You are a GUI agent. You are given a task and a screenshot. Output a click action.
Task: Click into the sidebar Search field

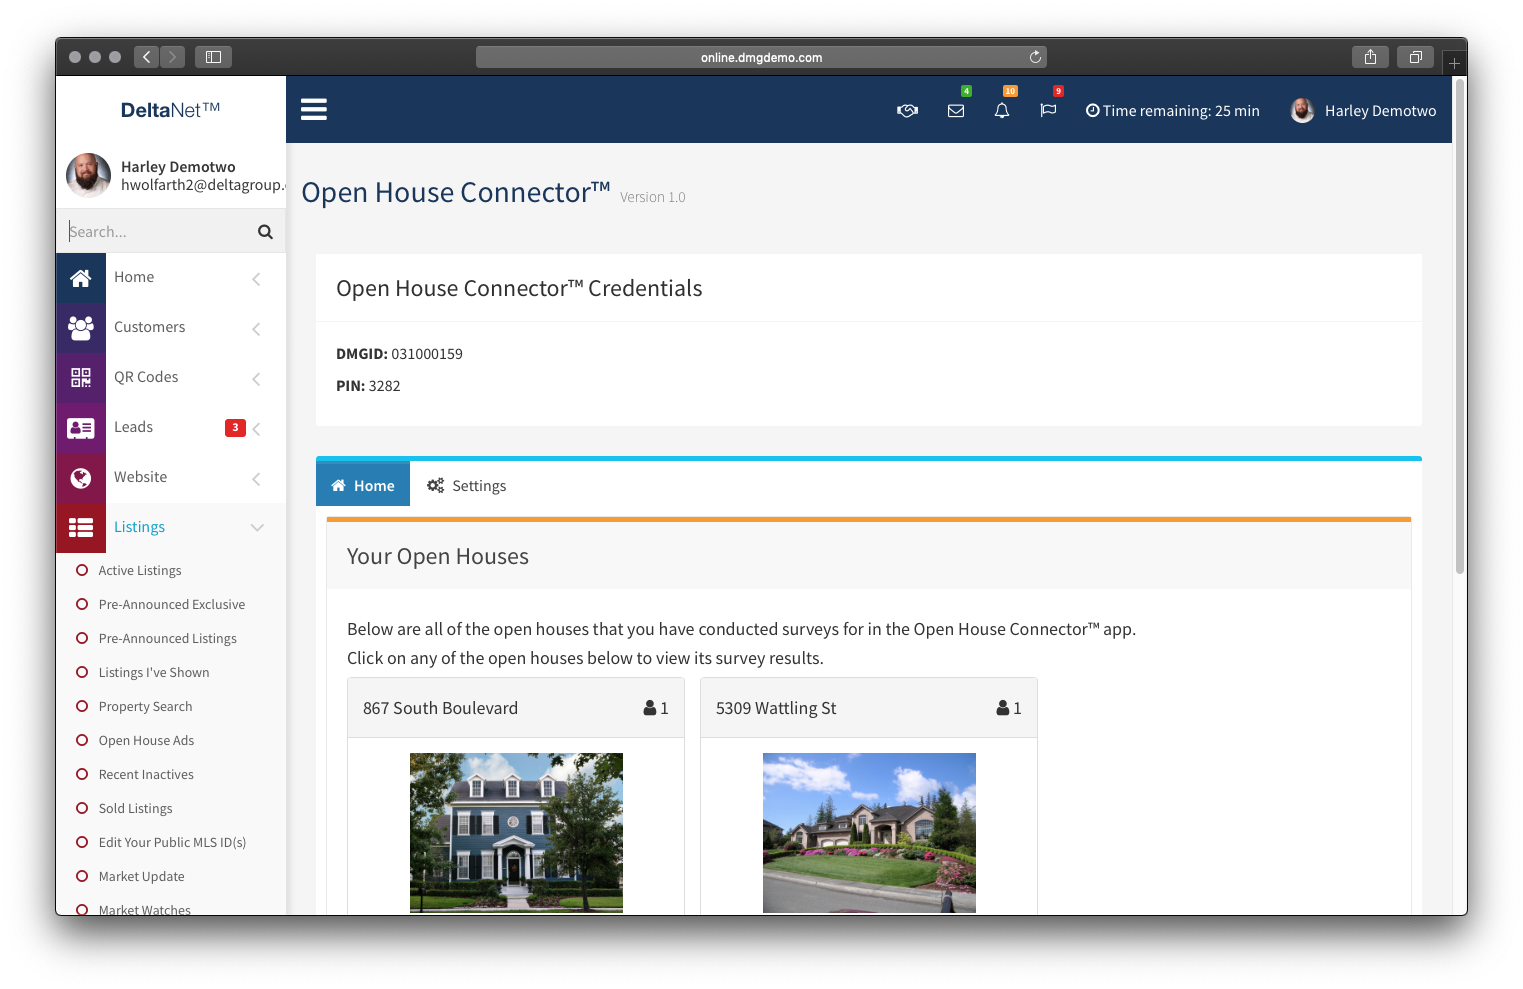tap(155, 232)
